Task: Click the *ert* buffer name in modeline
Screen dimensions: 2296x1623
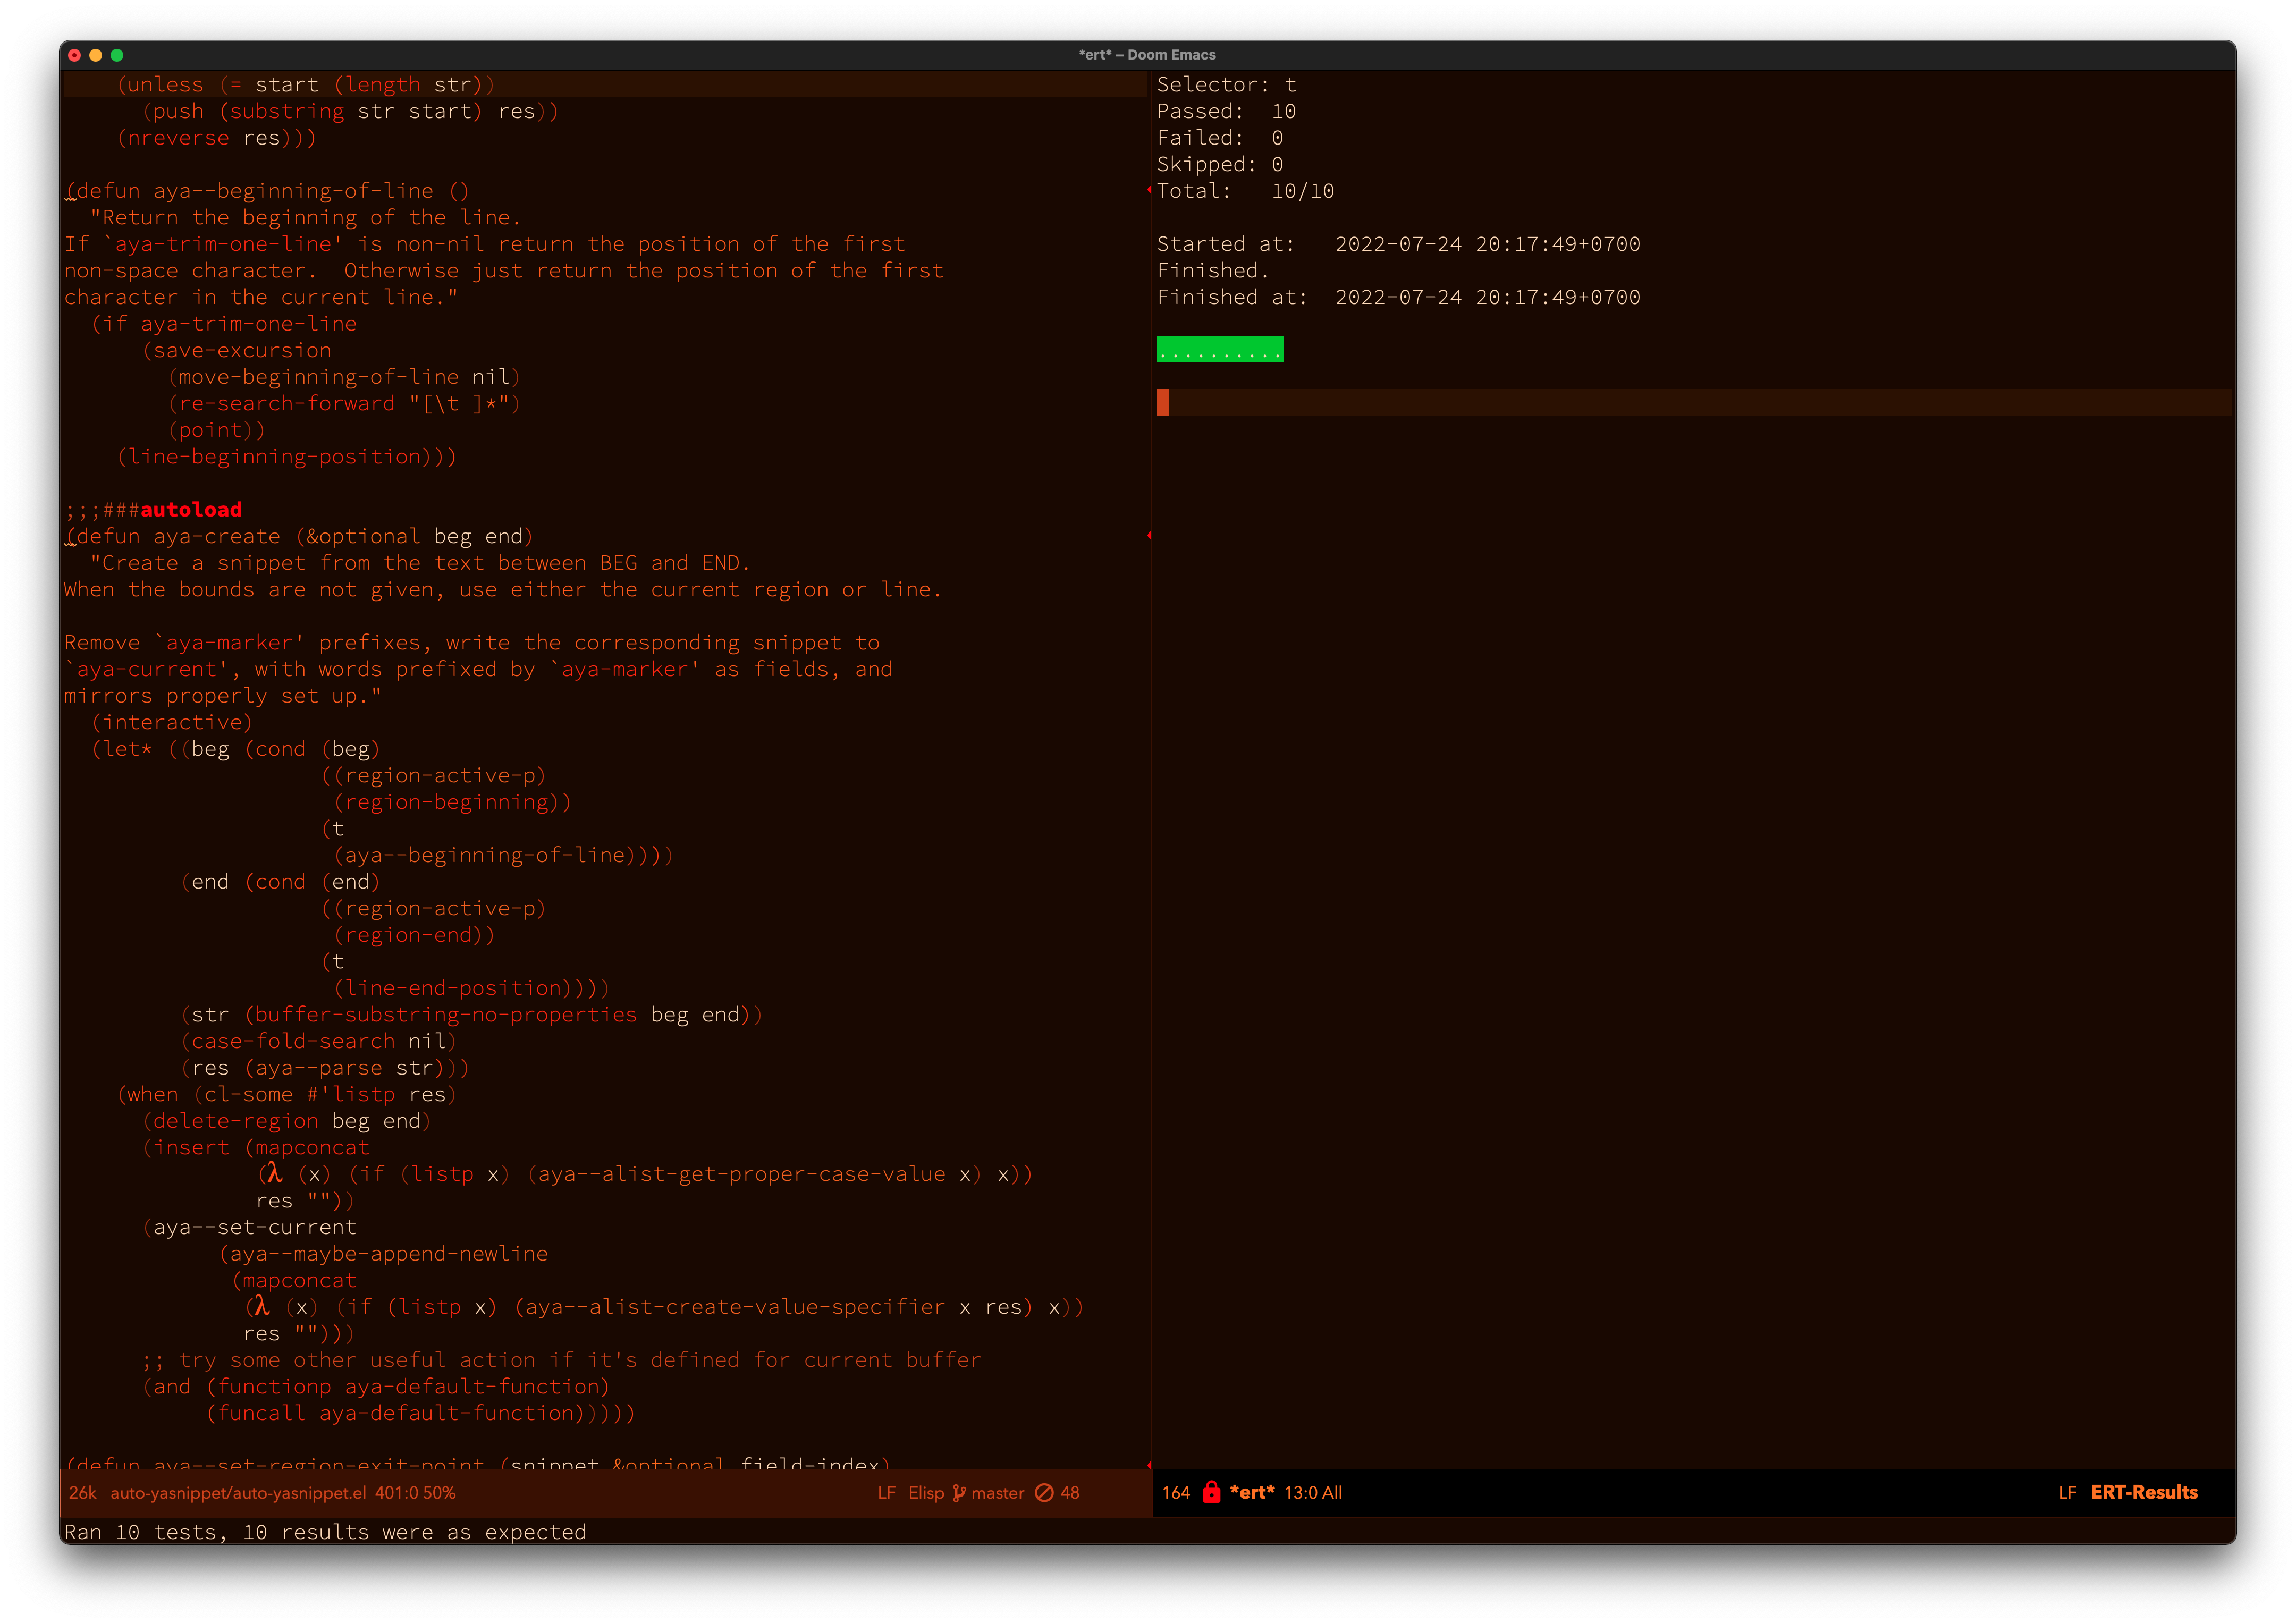Action: pyautogui.click(x=1252, y=1492)
